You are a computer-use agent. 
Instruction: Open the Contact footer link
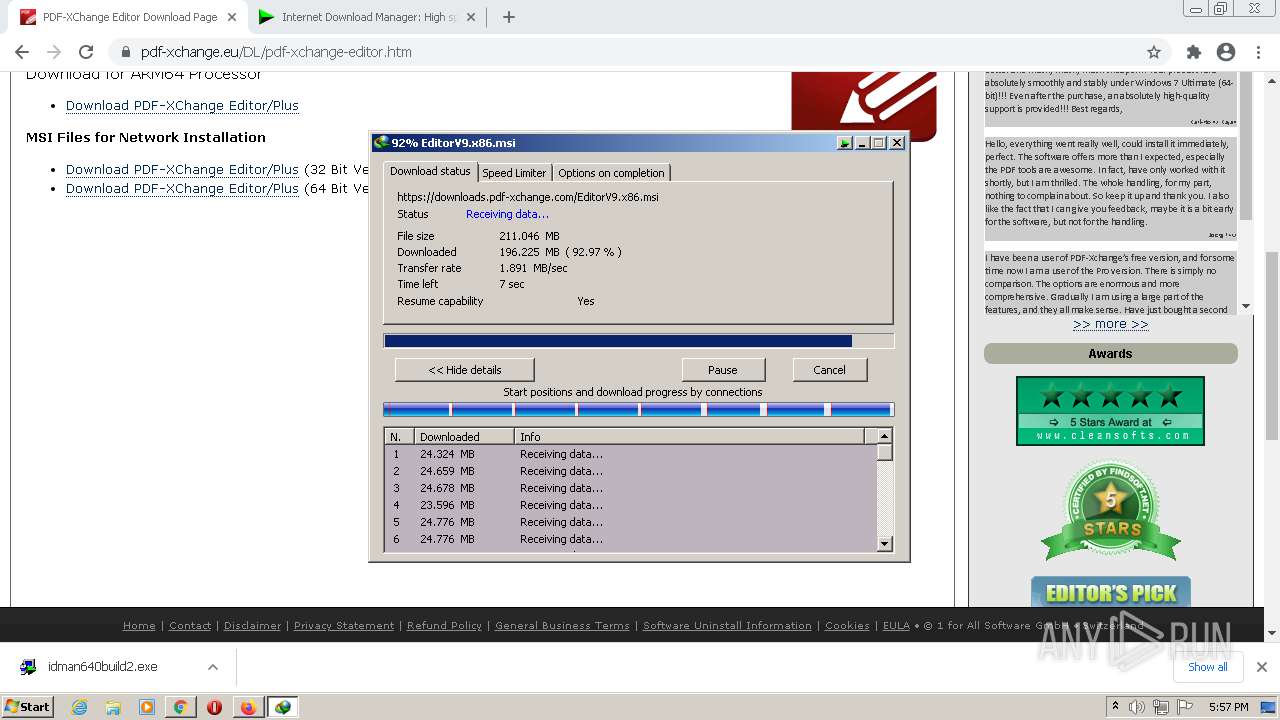tap(190, 625)
